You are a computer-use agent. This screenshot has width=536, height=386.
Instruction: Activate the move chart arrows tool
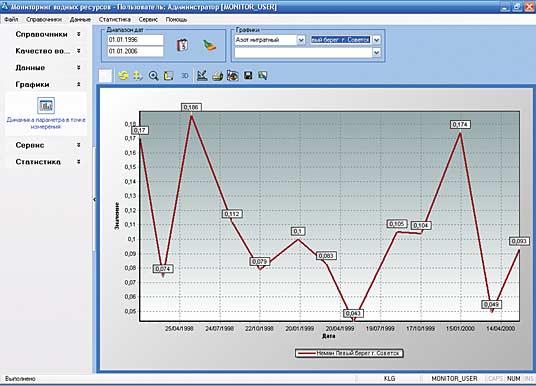coord(138,76)
